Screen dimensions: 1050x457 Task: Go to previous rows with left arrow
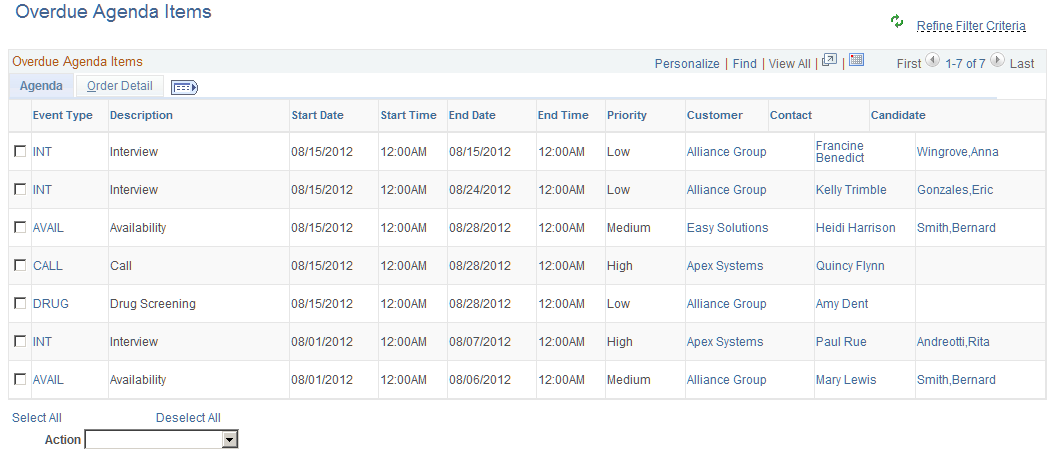coord(933,61)
